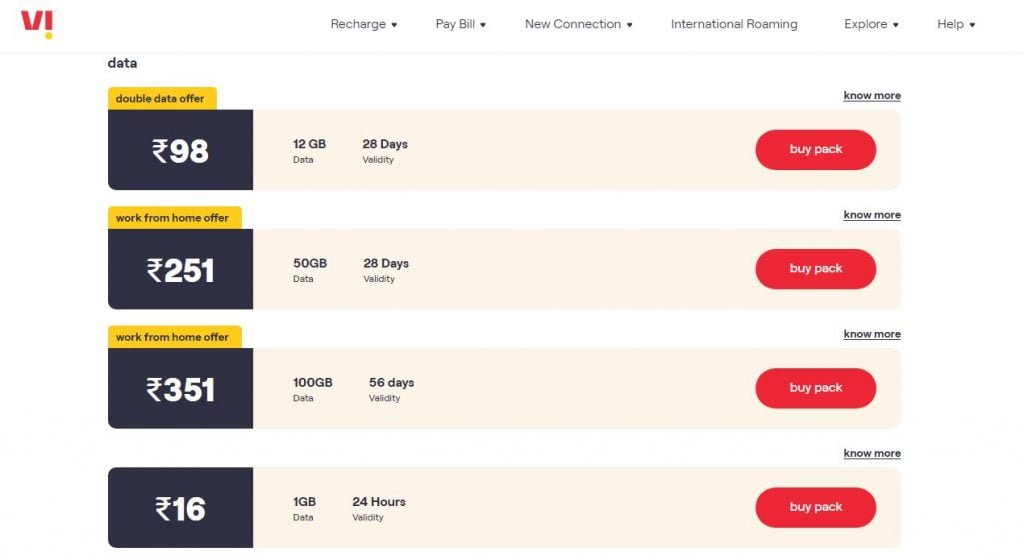Viewport: 1024px width, 560px height.
Task: Click the '28 Days' validity in ₹251 row
Action: point(386,263)
